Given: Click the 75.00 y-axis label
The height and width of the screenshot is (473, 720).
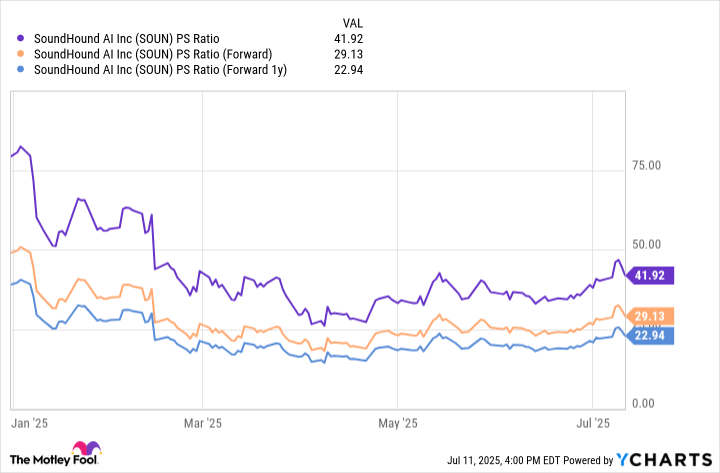Looking at the screenshot, I should (647, 166).
